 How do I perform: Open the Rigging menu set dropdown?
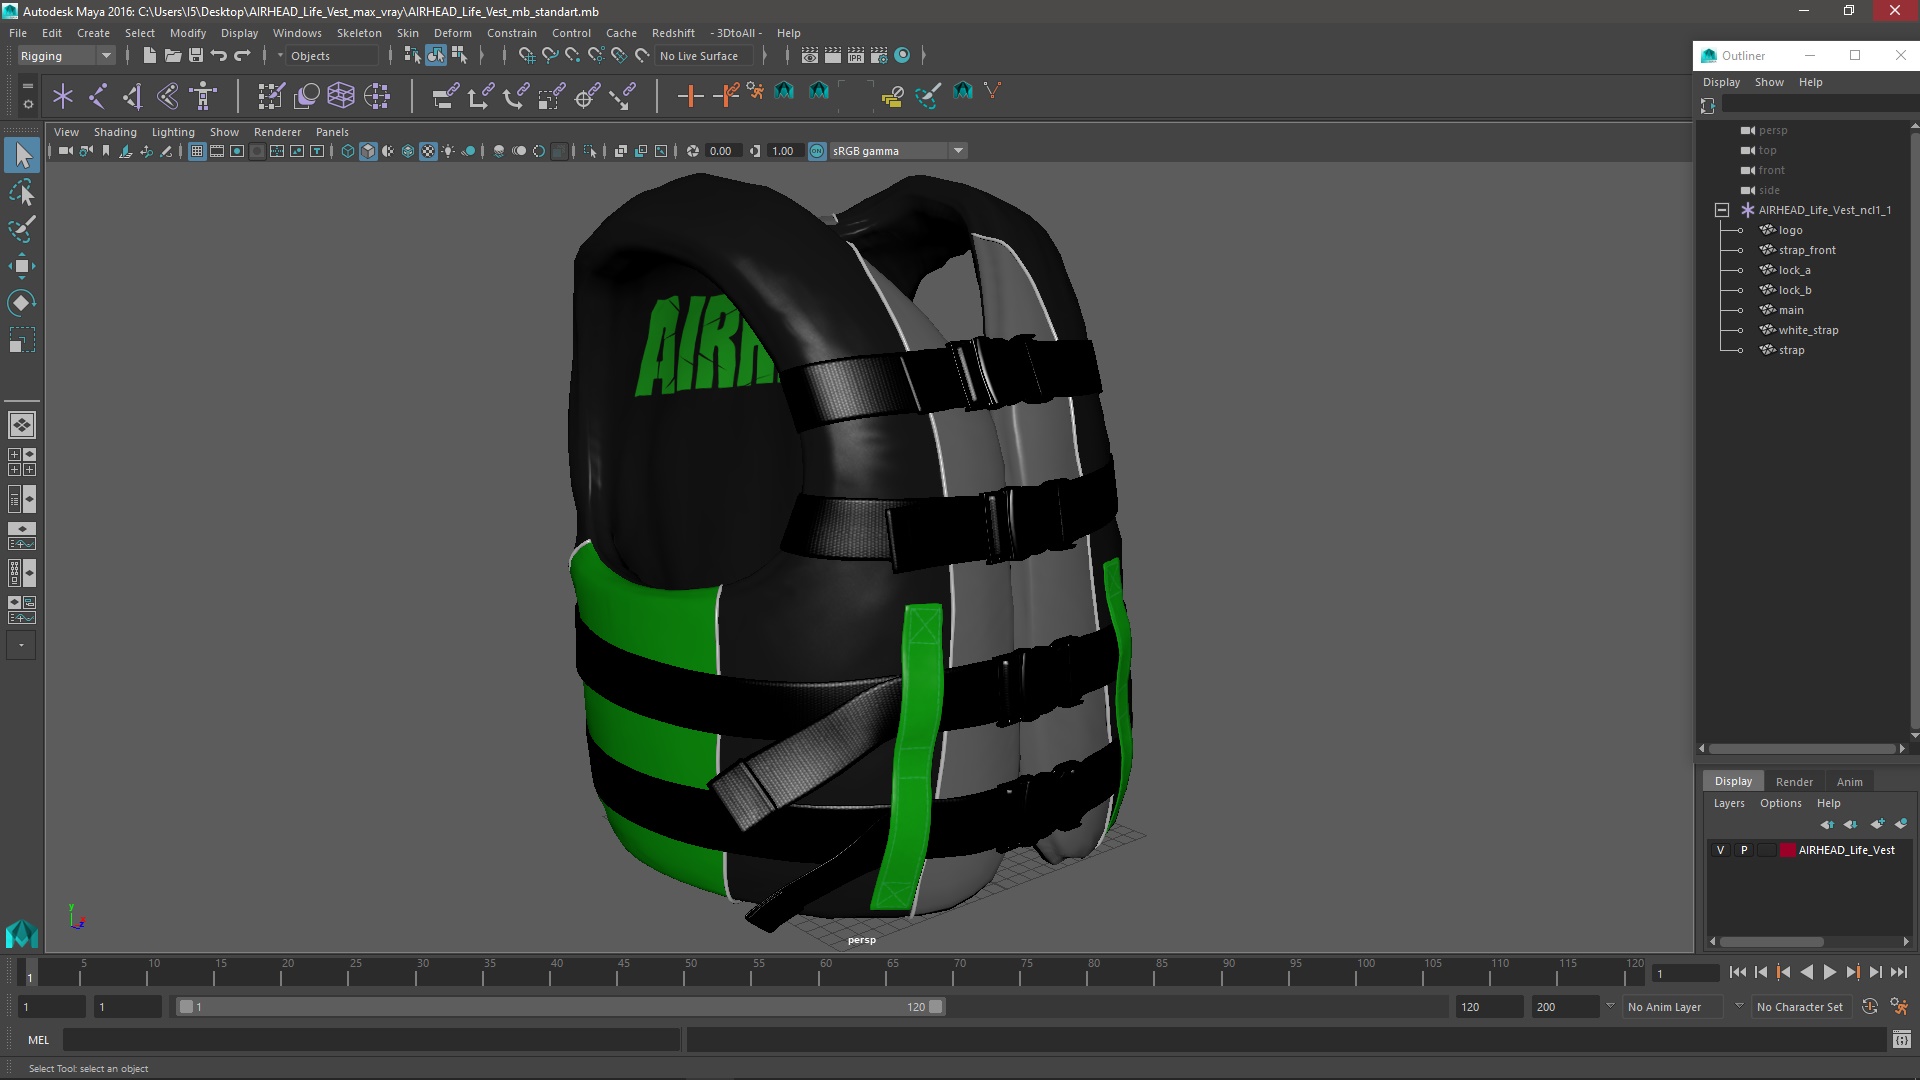point(66,56)
